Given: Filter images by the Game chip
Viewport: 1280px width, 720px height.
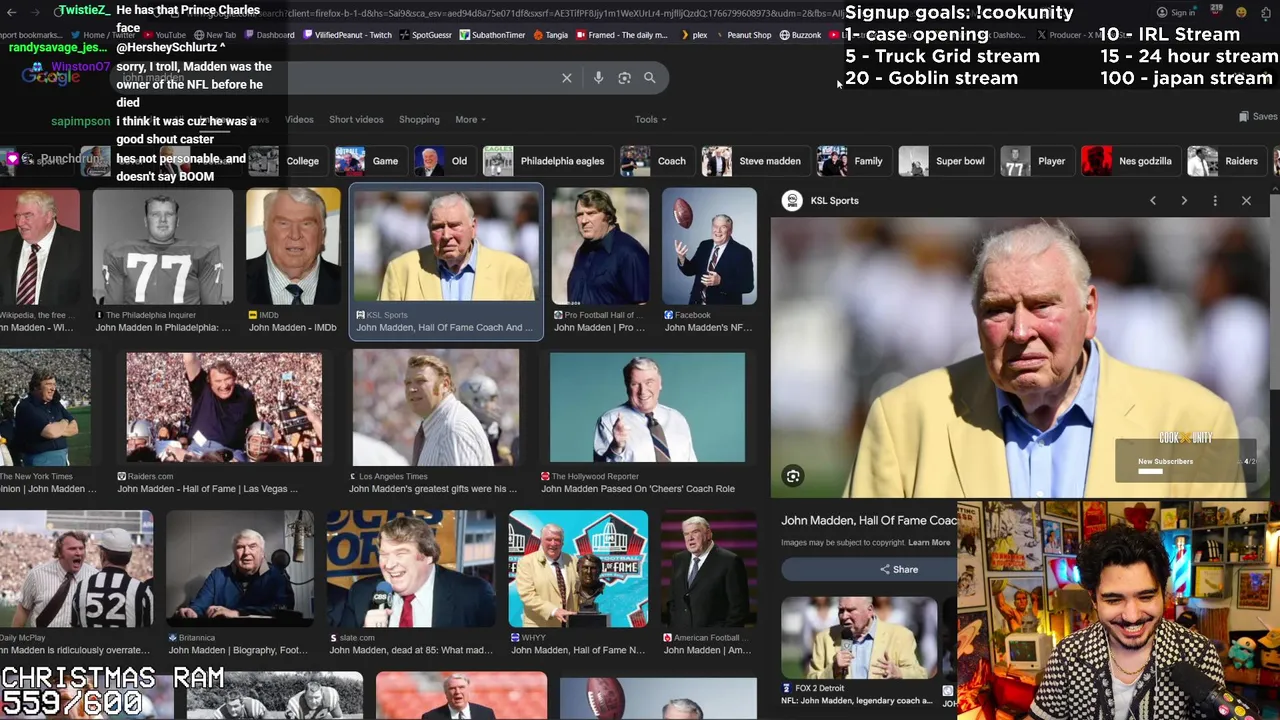Looking at the screenshot, I should click(x=369, y=161).
